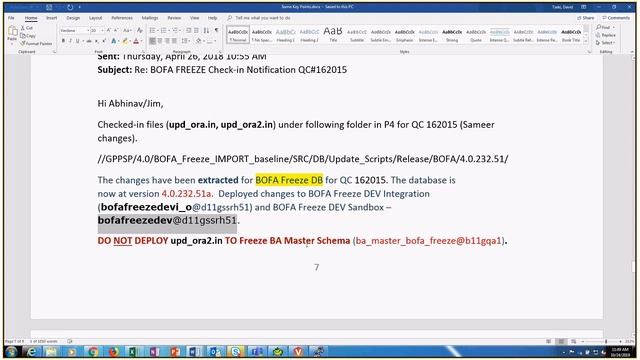Screen dimensions: 640x360
Task: Click the Replace button
Action: [x=605, y=35]
